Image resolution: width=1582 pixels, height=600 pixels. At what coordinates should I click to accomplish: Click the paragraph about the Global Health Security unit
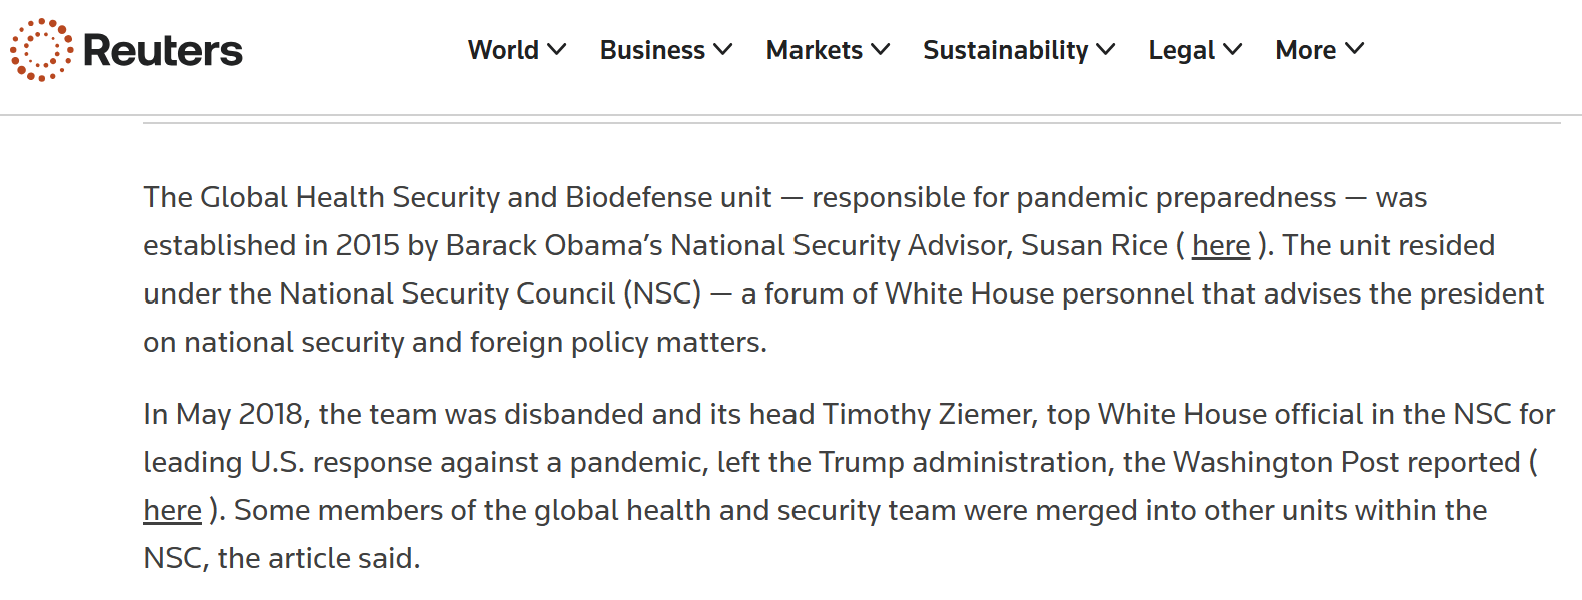pos(844,270)
